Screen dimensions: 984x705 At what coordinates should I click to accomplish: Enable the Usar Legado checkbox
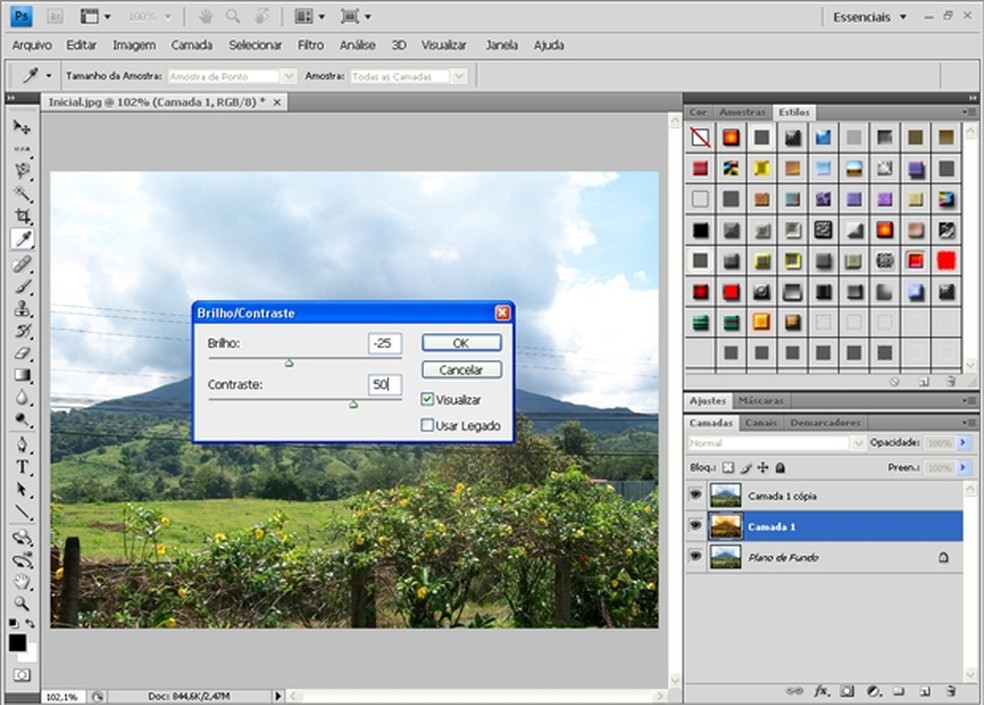pos(428,425)
